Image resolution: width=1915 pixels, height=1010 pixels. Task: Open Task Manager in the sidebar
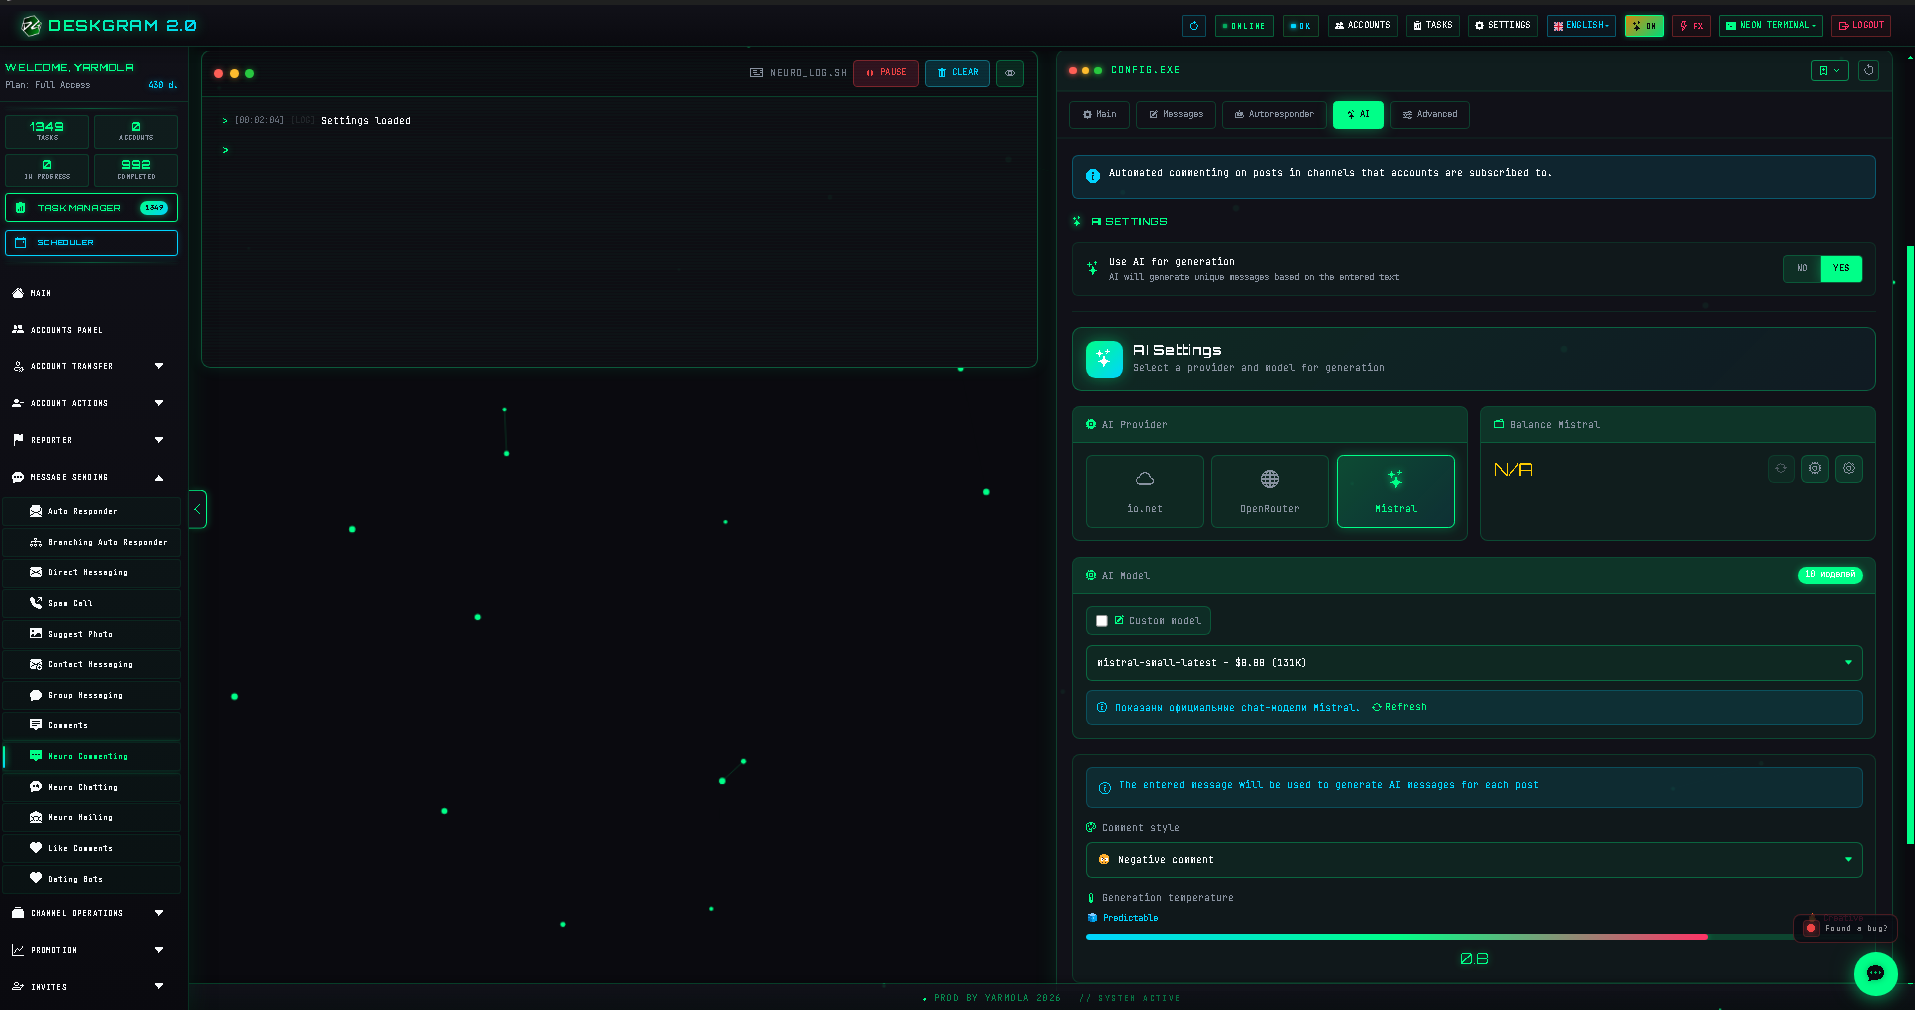[91, 208]
